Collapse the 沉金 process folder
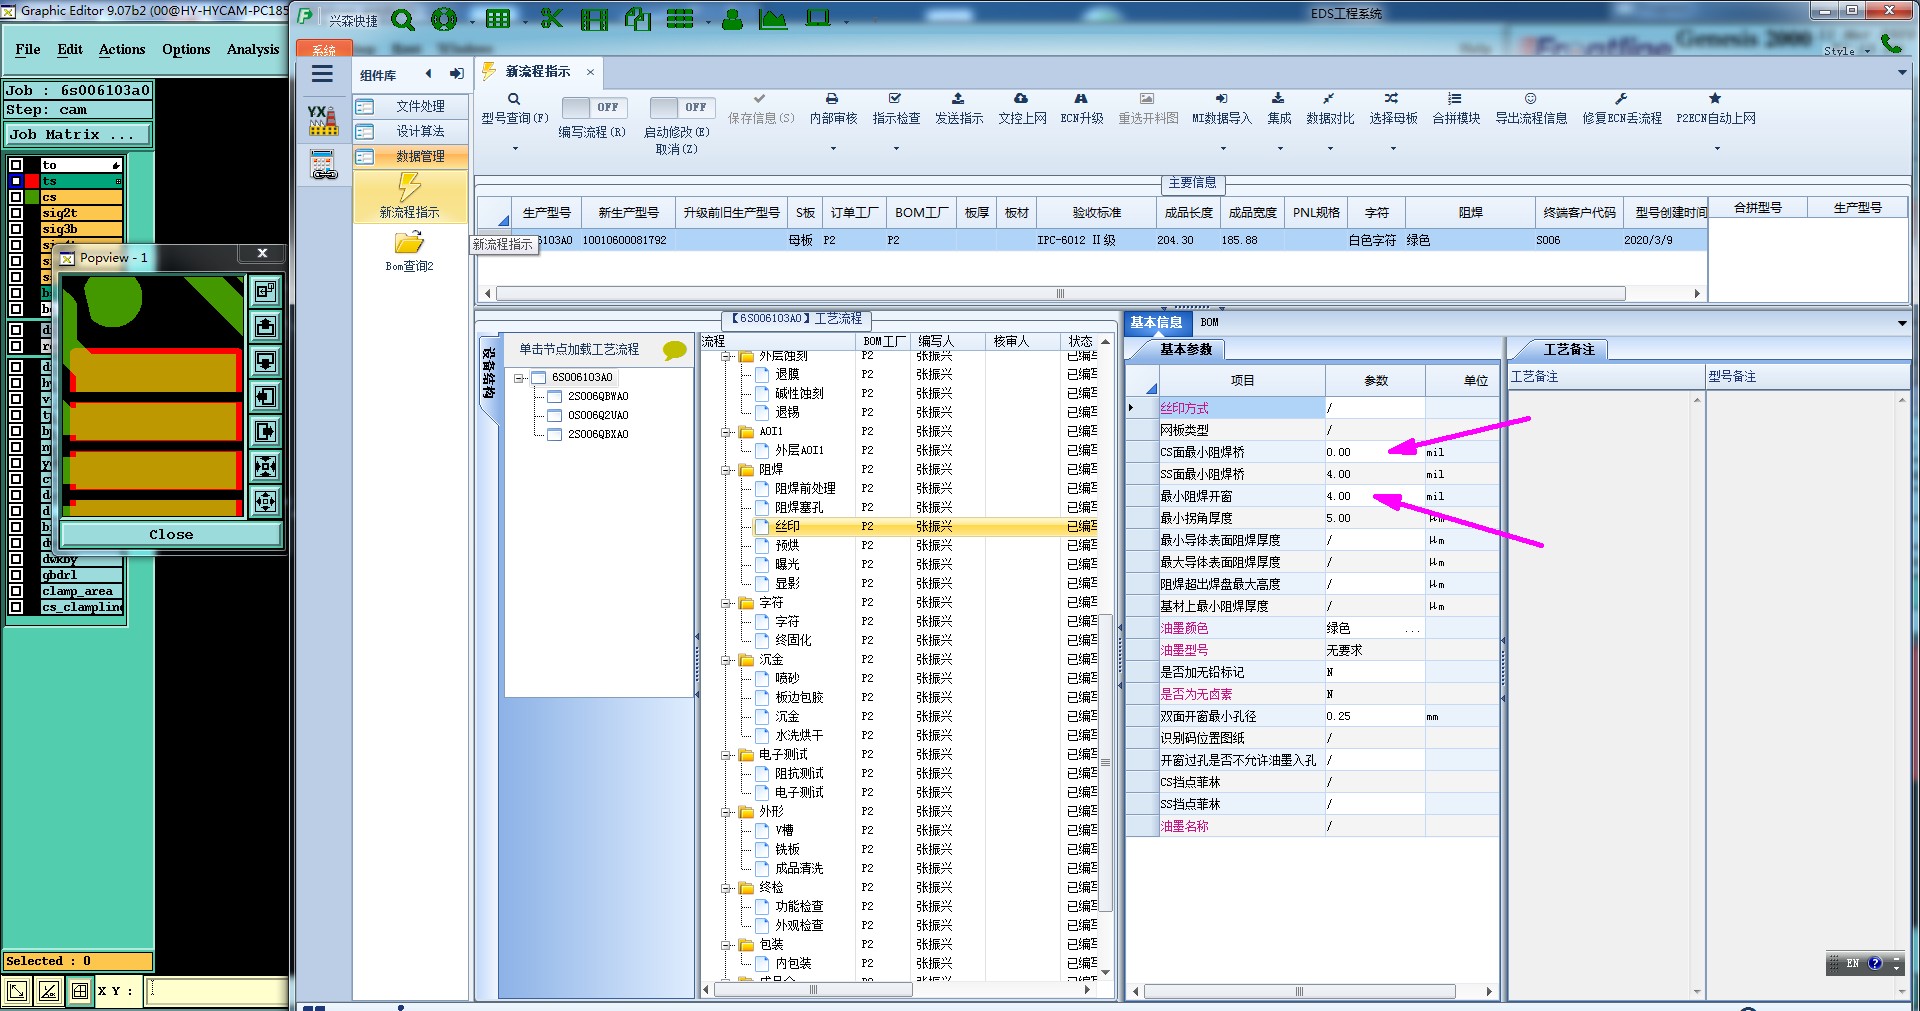The width and height of the screenshot is (1920, 1011). tap(726, 660)
